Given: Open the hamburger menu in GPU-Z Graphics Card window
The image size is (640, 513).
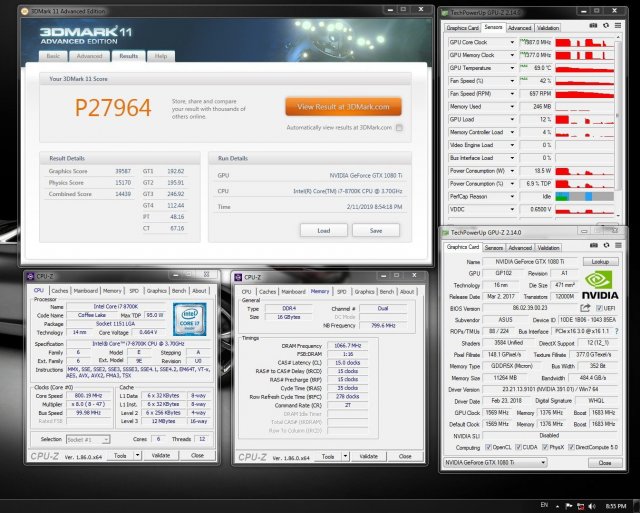Looking at the screenshot, I should point(618,245).
